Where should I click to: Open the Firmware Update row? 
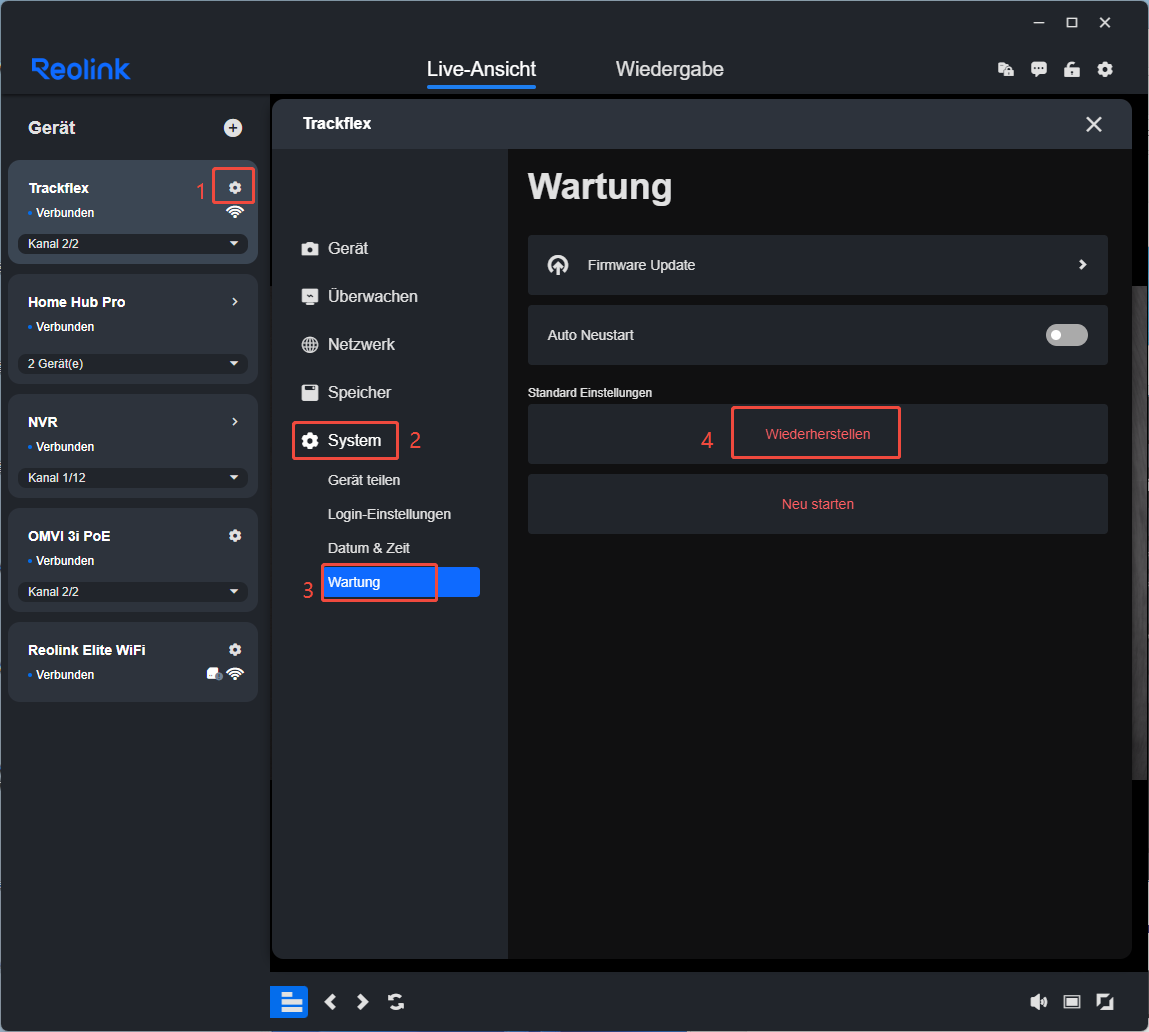point(817,265)
